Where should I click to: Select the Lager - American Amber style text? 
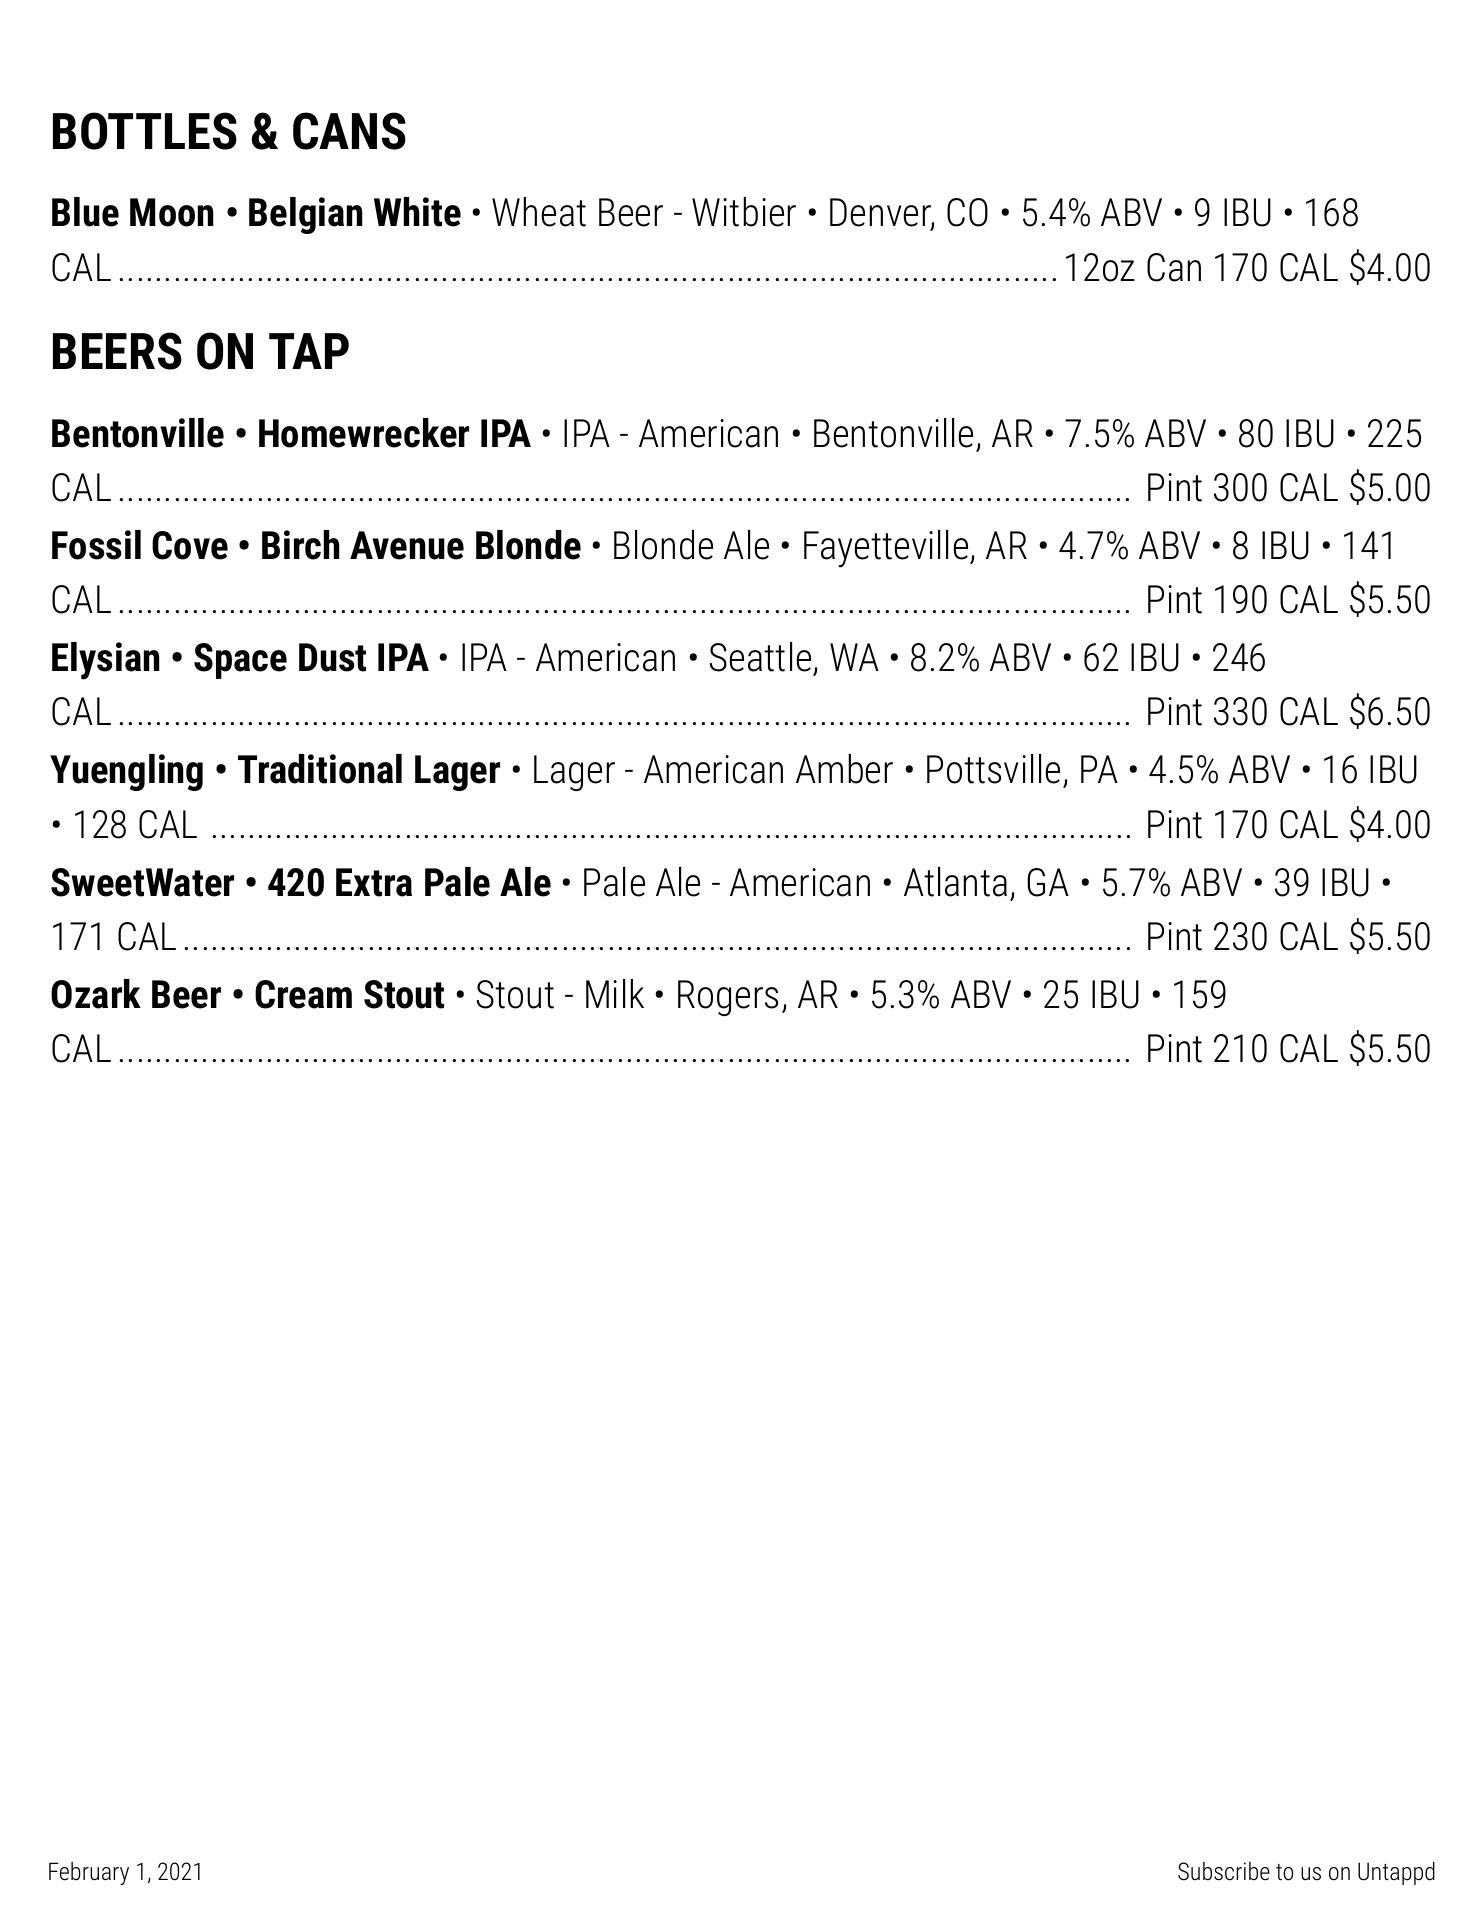(712, 771)
